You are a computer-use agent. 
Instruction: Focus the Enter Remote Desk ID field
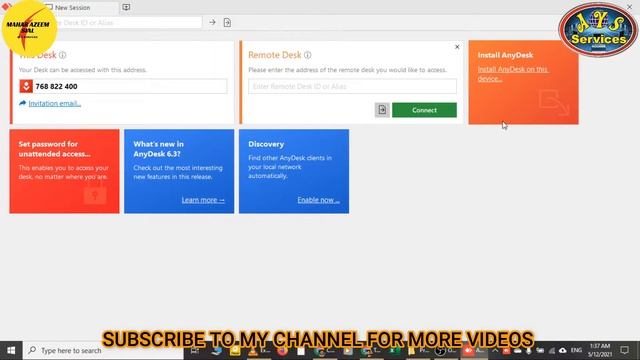[x=352, y=86]
